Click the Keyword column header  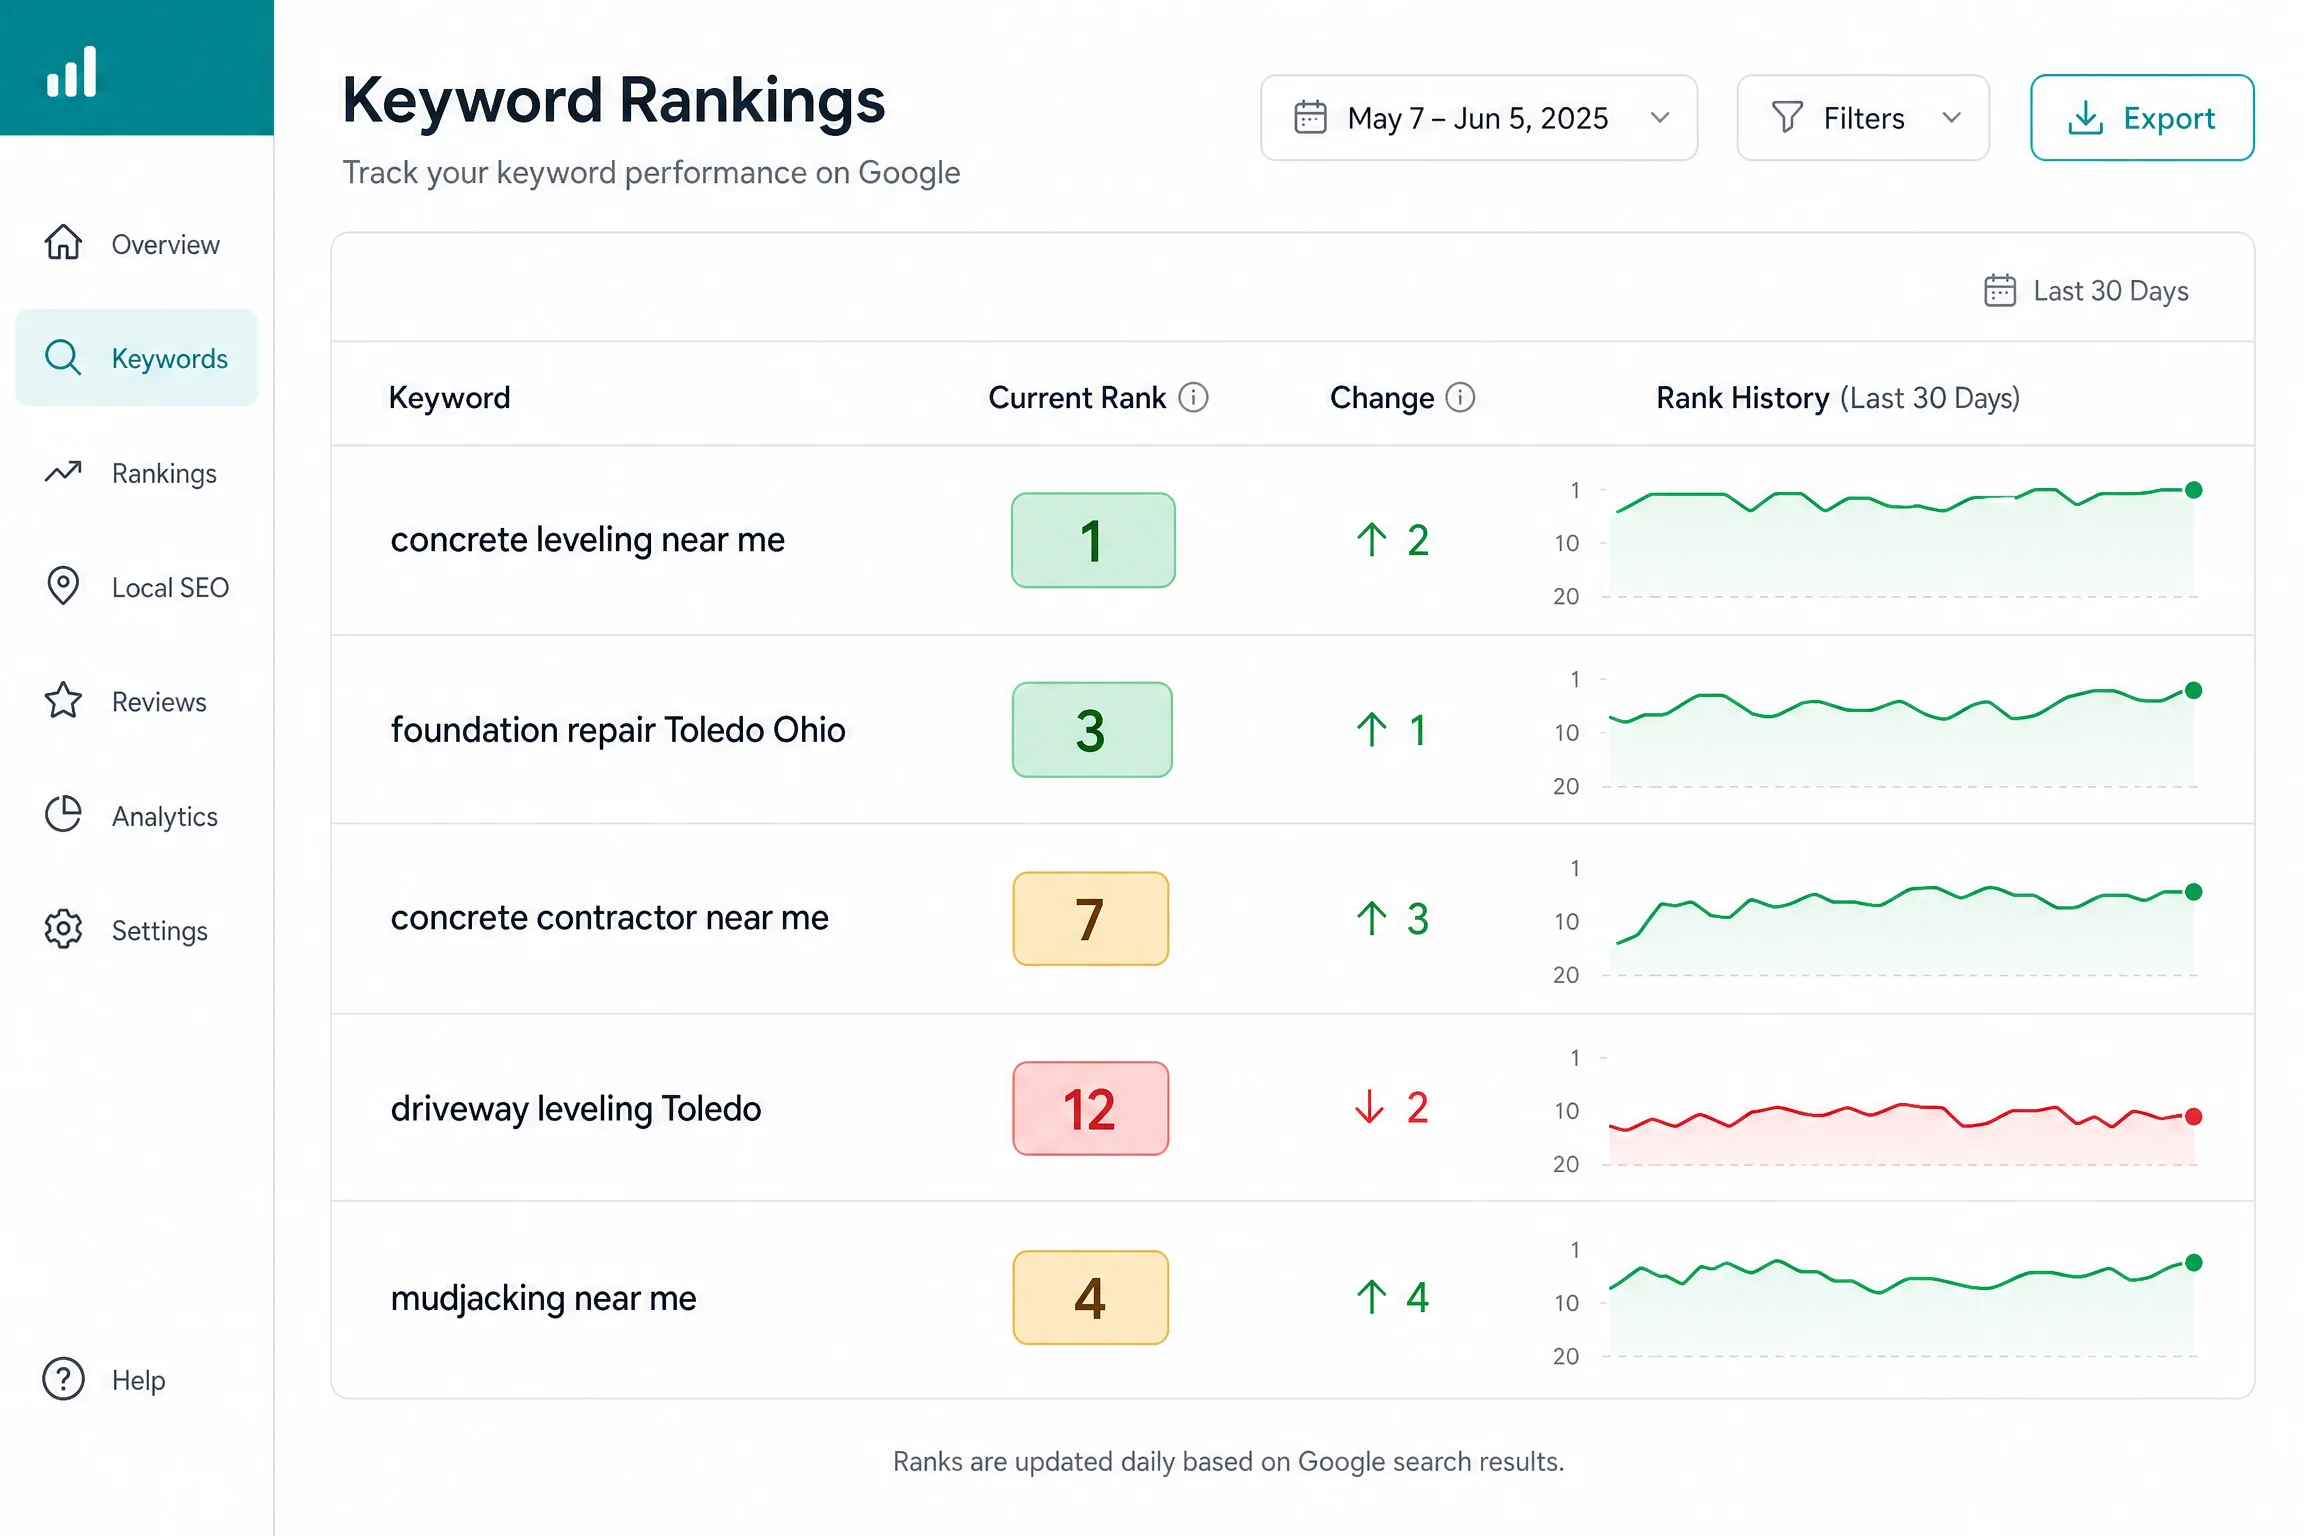(x=450, y=398)
